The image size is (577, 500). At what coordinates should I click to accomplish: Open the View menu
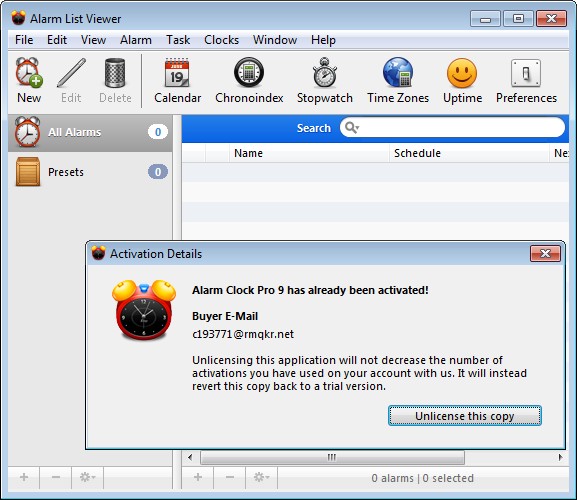(x=93, y=40)
